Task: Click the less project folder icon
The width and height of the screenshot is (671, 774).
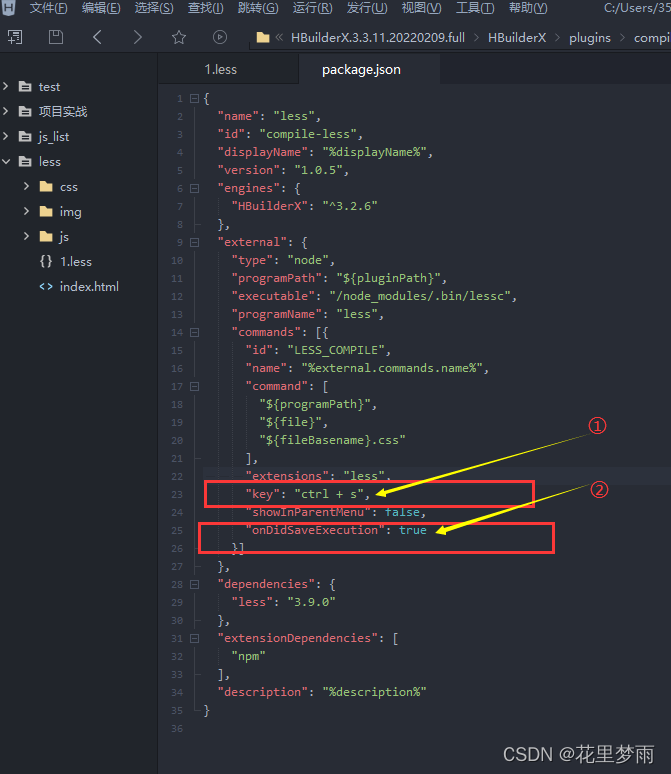Action: click(25, 162)
